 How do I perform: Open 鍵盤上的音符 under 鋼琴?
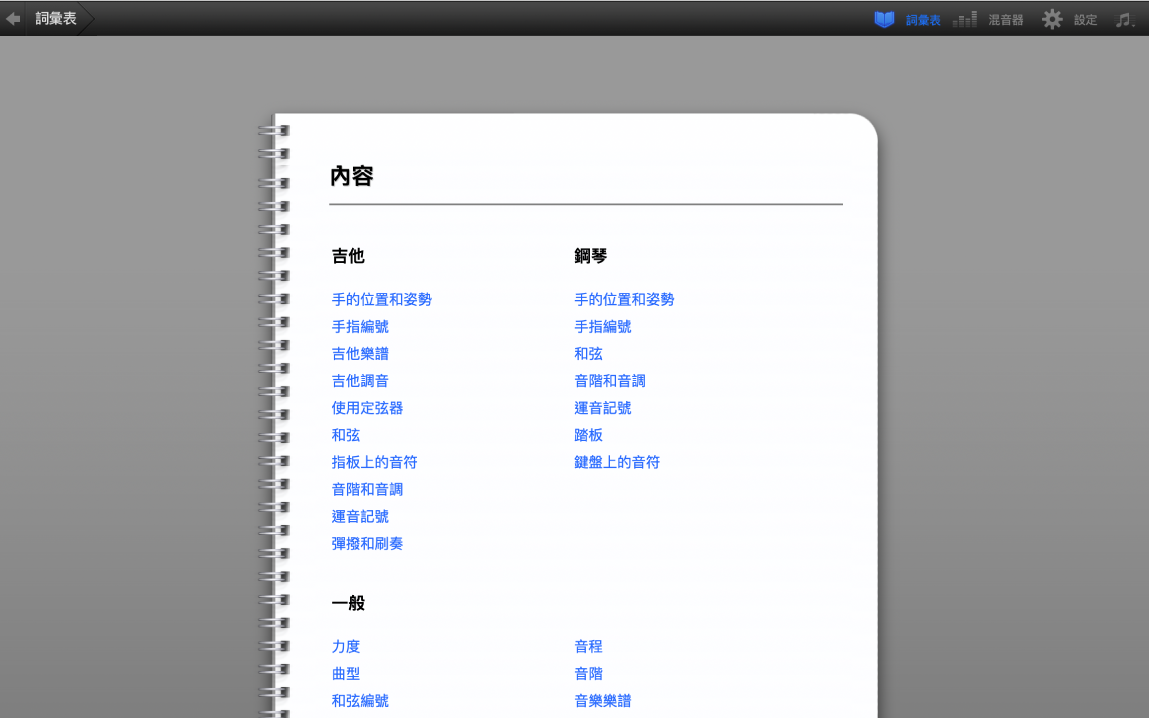(x=617, y=462)
